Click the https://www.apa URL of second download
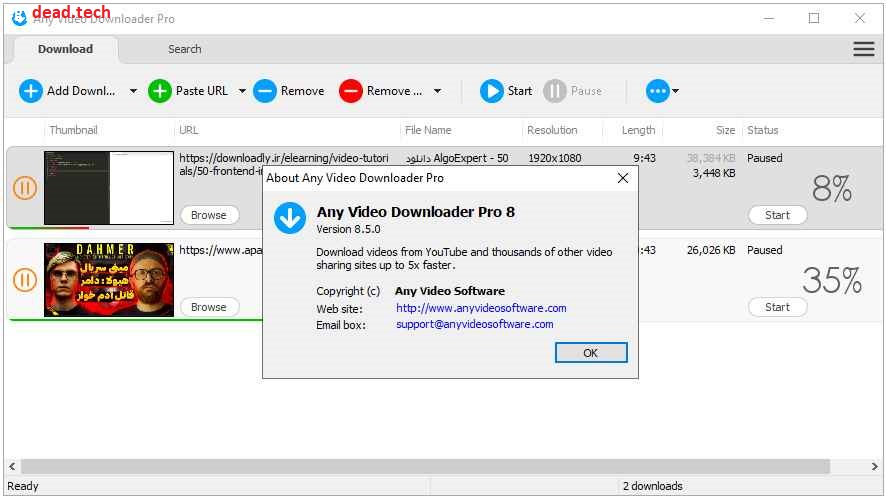Viewport: 886px width, 499px height. [x=220, y=250]
